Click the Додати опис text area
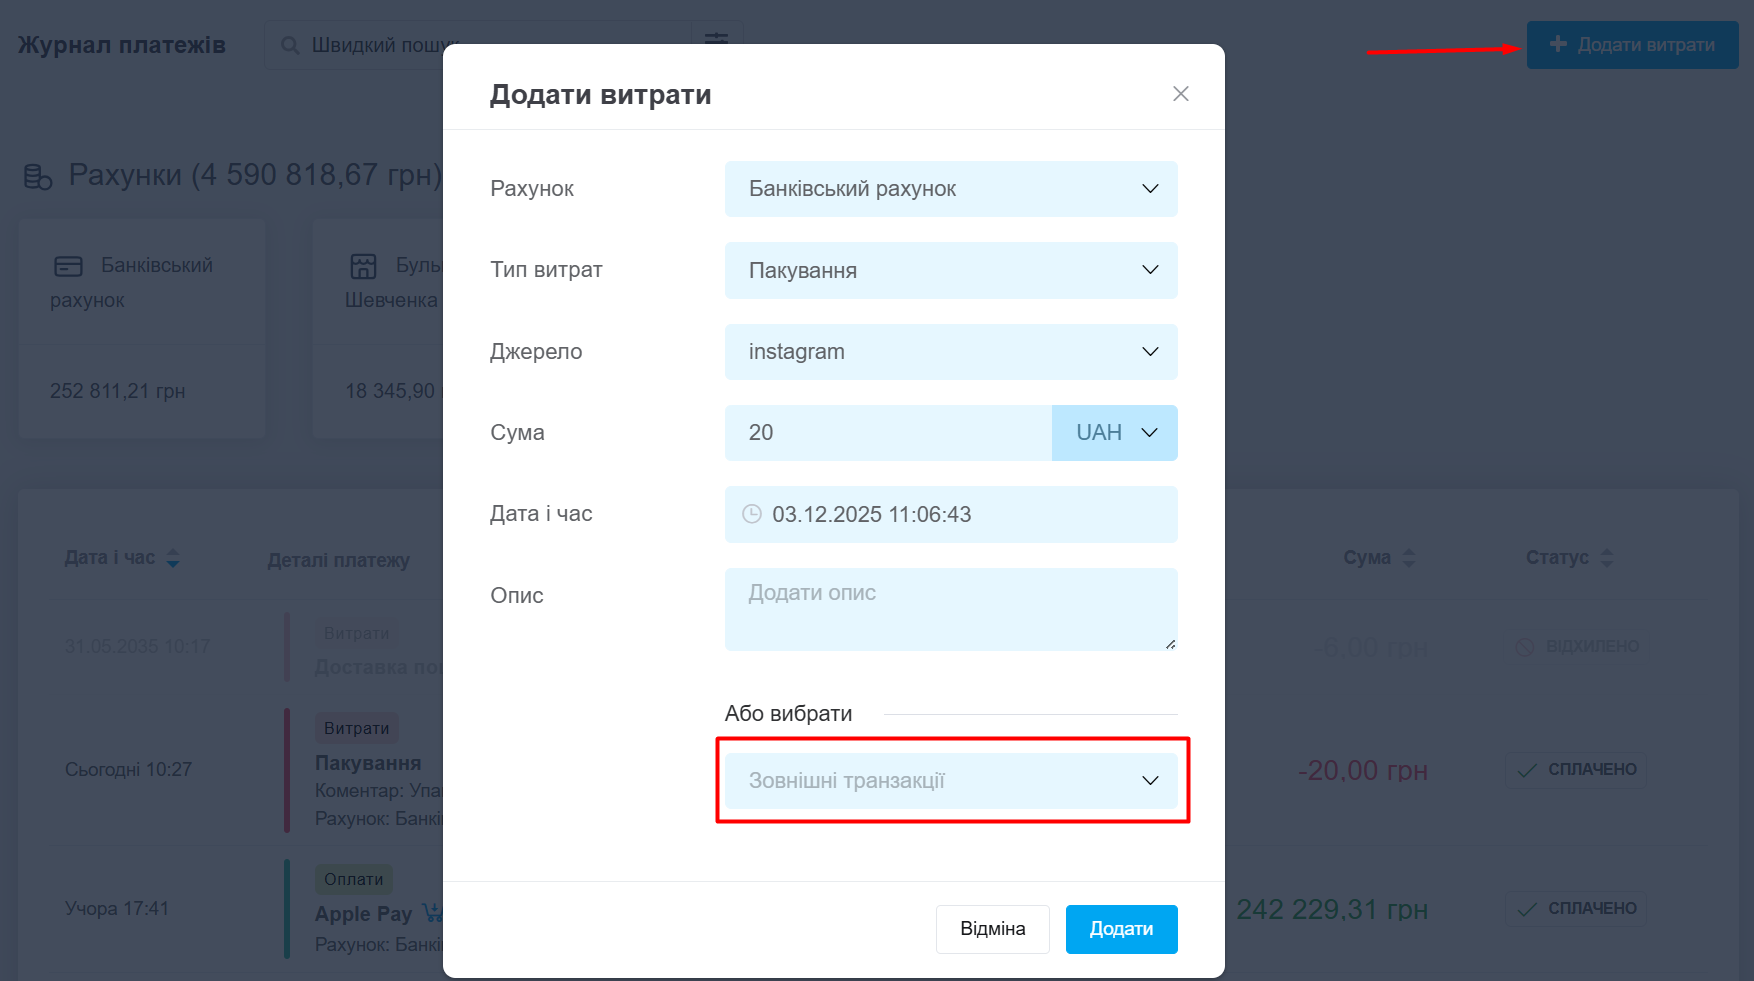 950,609
